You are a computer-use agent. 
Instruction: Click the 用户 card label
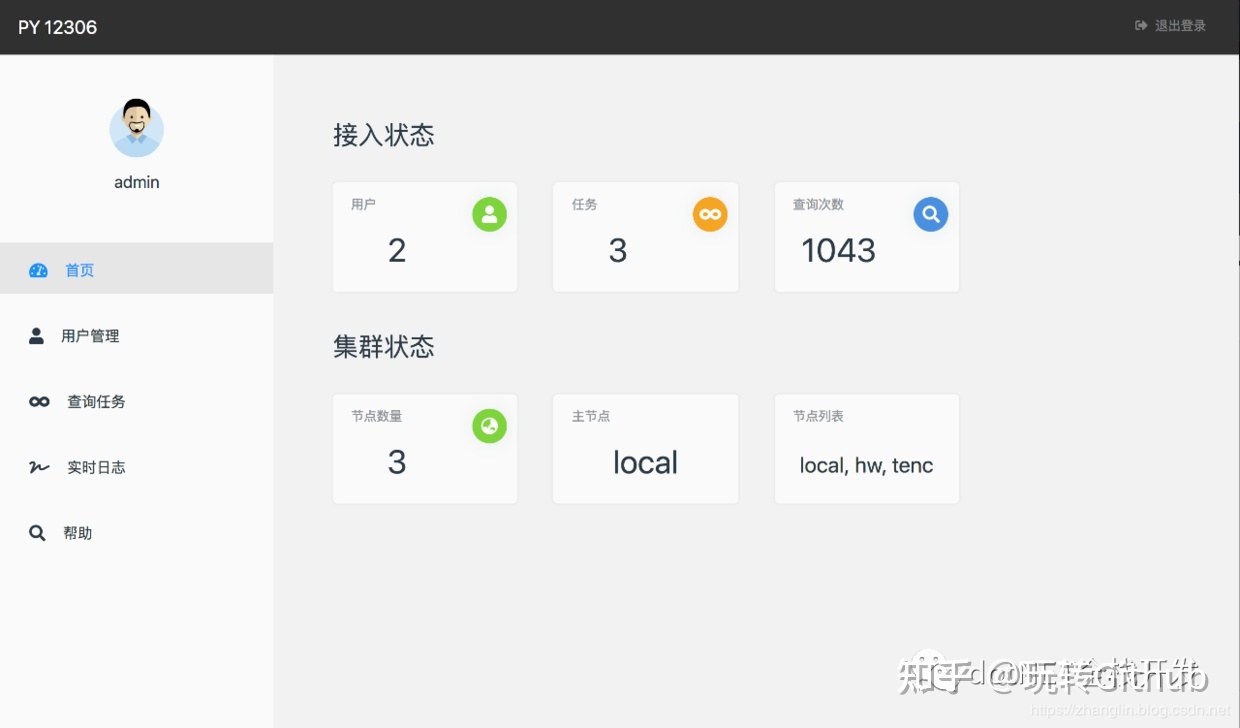point(363,204)
